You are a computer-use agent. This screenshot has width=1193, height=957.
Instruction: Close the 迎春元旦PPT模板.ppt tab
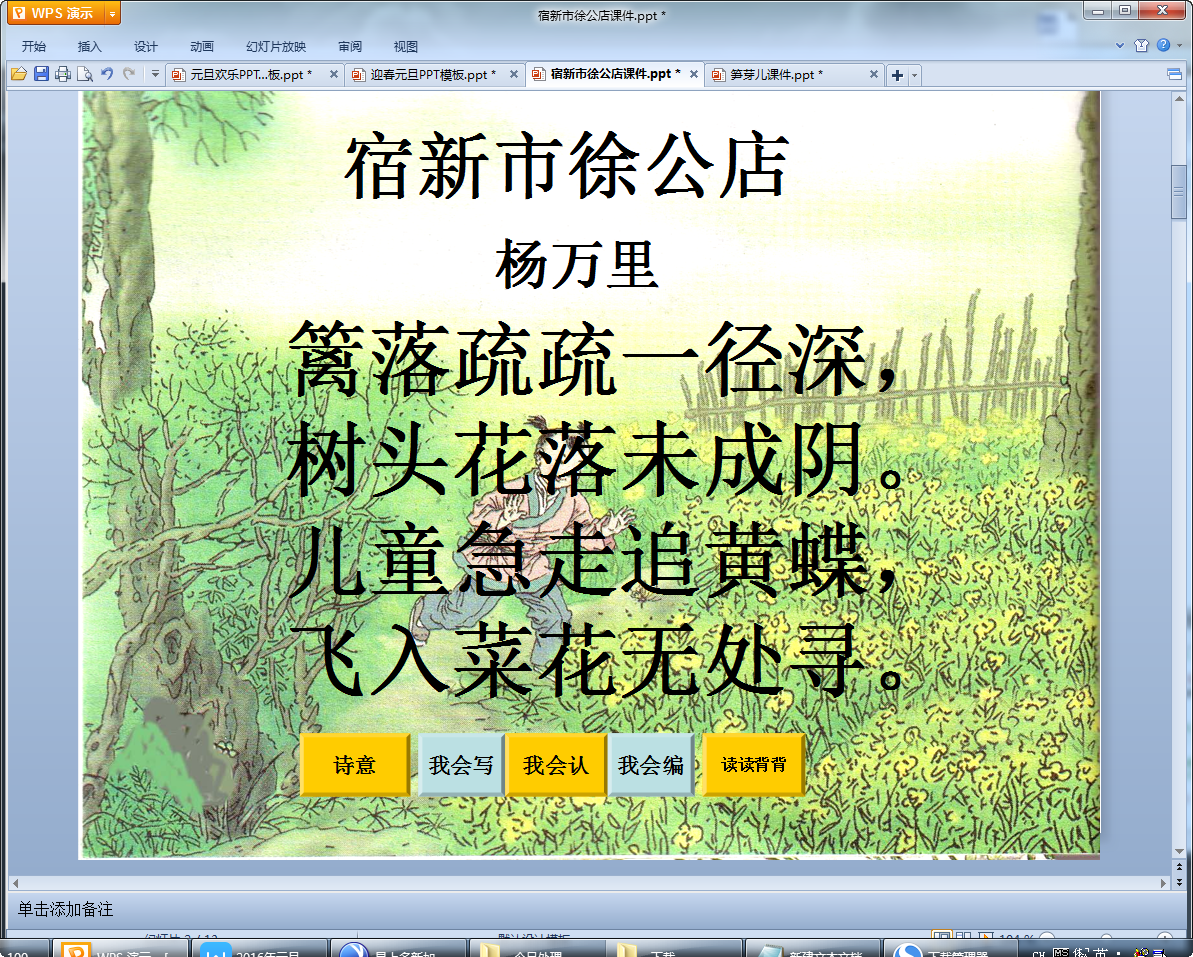(x=514, y=74)
